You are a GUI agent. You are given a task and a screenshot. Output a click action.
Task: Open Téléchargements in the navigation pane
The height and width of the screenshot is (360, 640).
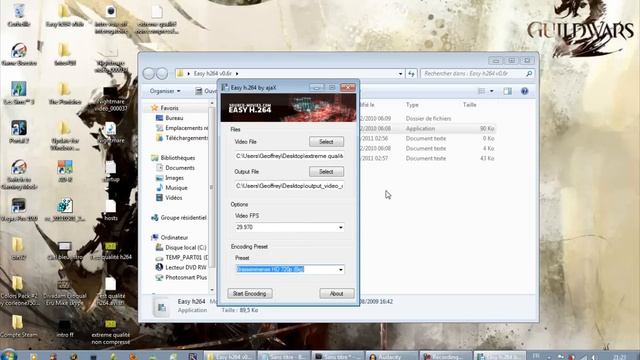182,138
